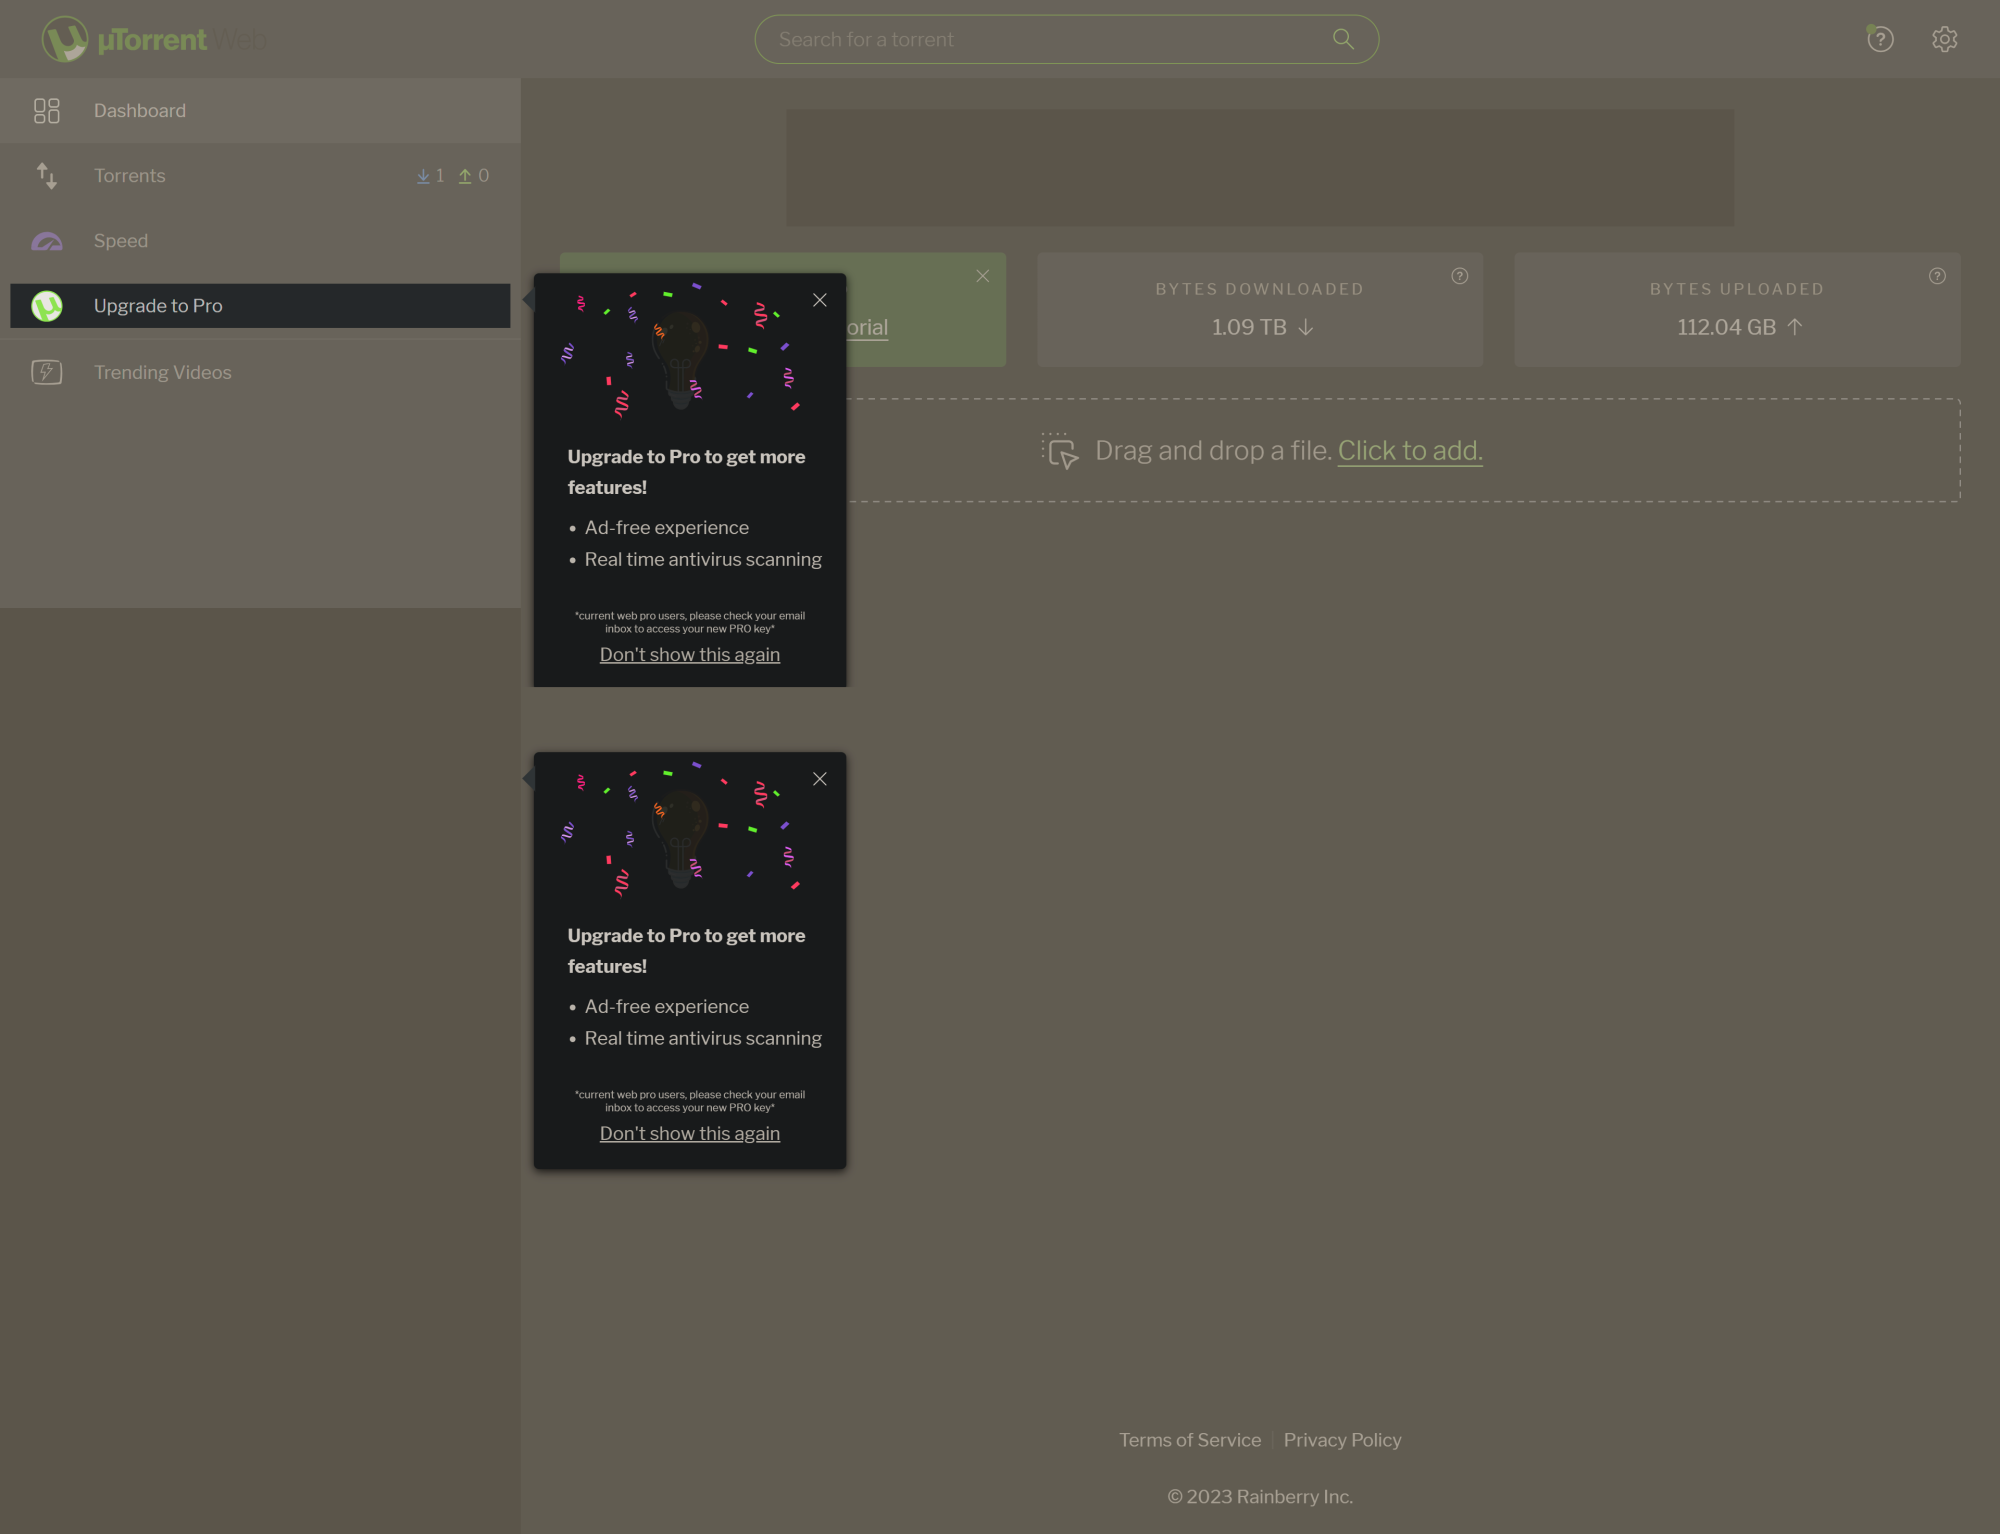Click the µTorrent logo
2000x1534 pixels.
point(67,38)
